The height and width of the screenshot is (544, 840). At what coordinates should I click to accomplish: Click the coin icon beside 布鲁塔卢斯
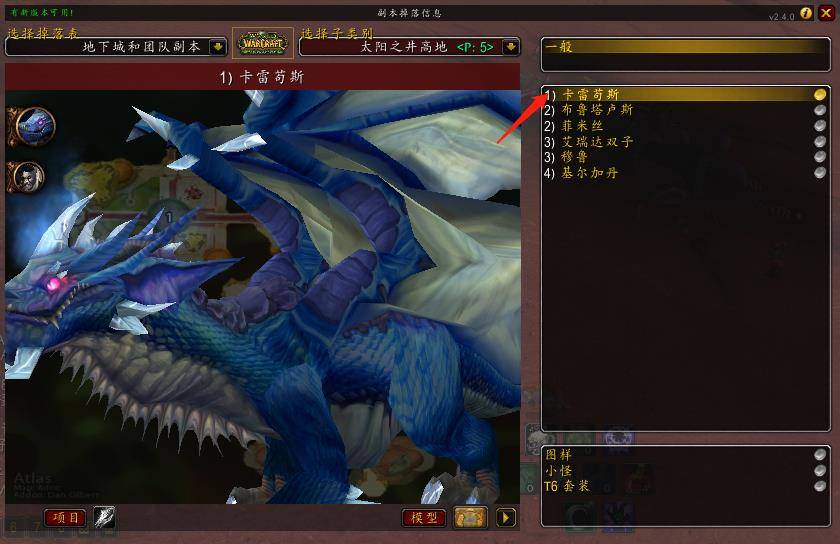click(x=820, y=110)
